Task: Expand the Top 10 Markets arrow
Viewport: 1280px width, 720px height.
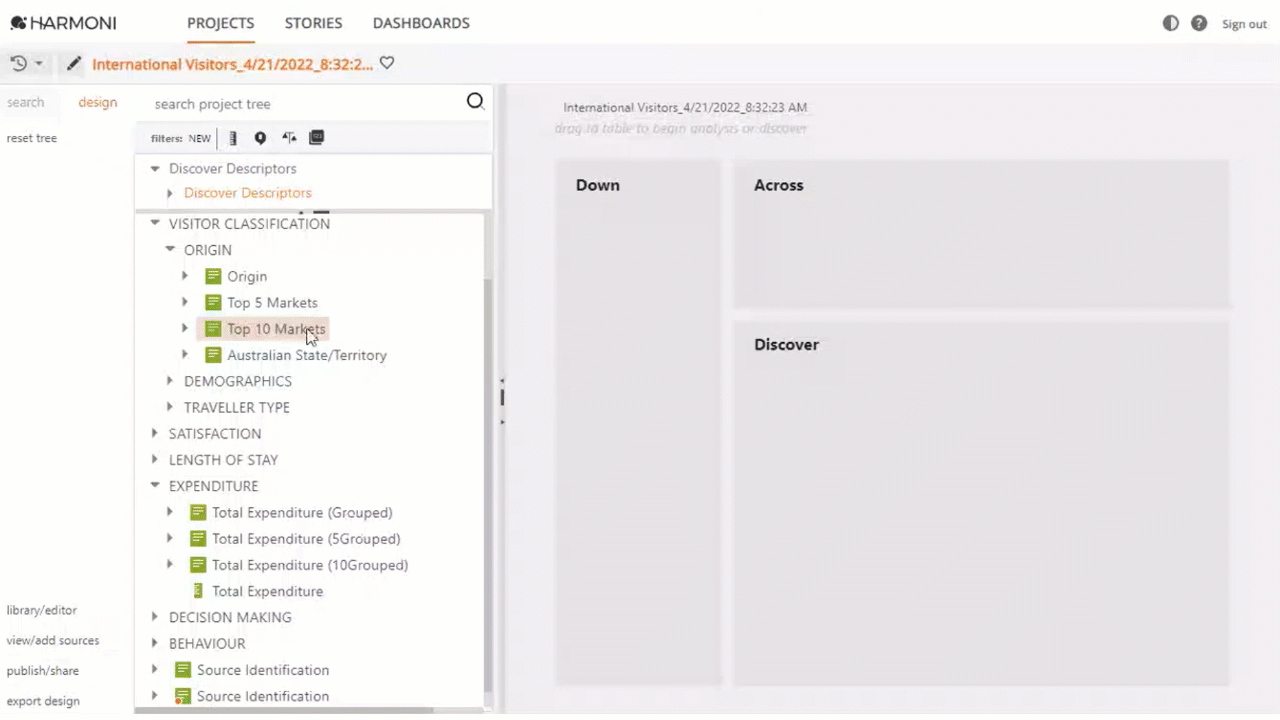Action: click(x=185, y=328)
